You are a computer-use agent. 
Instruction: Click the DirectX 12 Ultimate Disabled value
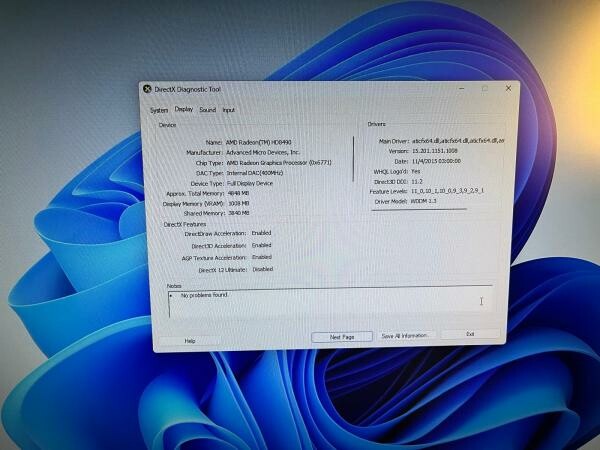point(263,269)
